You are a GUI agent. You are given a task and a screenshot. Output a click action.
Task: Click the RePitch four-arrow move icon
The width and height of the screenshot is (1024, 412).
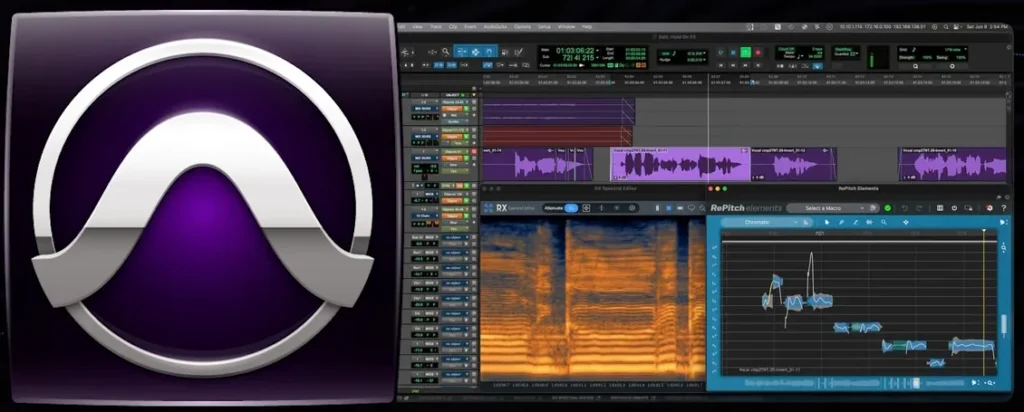[x=906, y=222]
